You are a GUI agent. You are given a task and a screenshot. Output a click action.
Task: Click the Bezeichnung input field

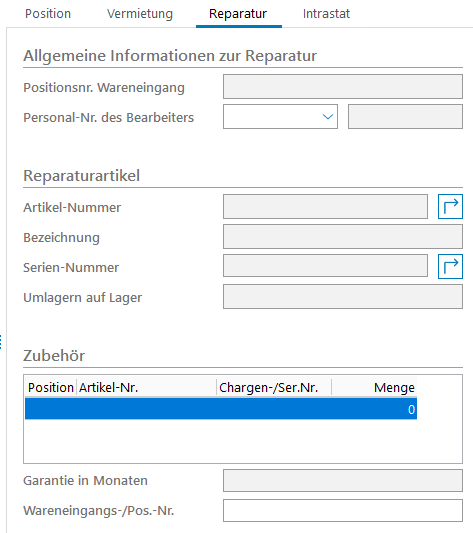[x=343, y=236]
